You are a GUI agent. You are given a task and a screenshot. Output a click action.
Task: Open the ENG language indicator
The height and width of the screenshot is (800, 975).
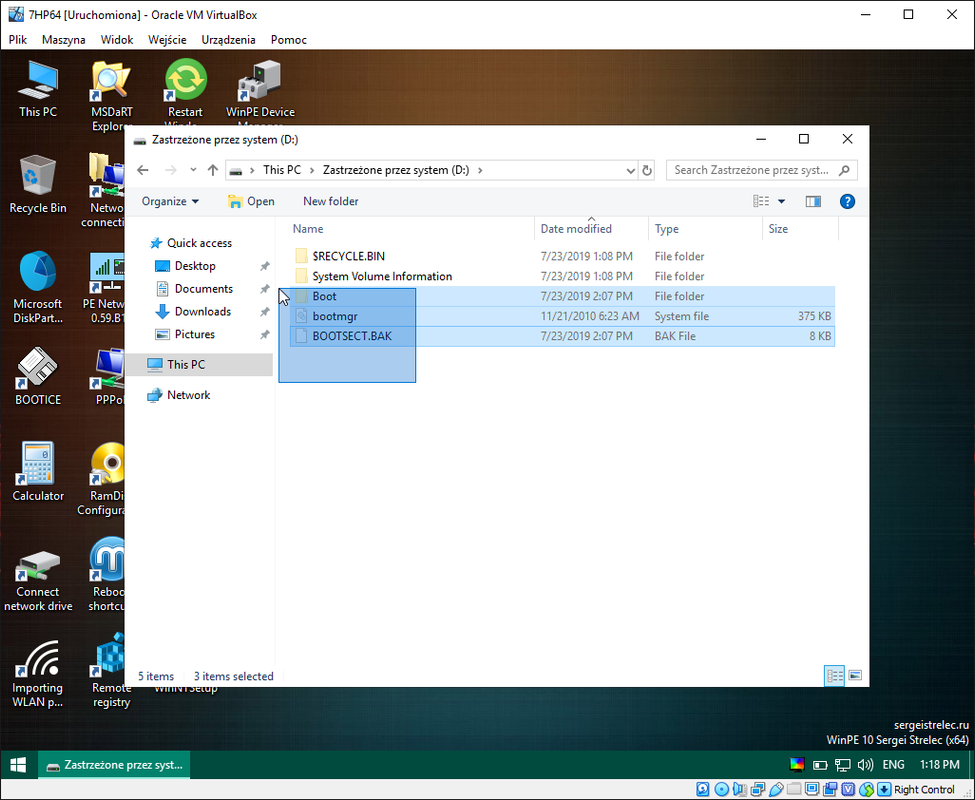pyautogui.click(x=894, y=765)
